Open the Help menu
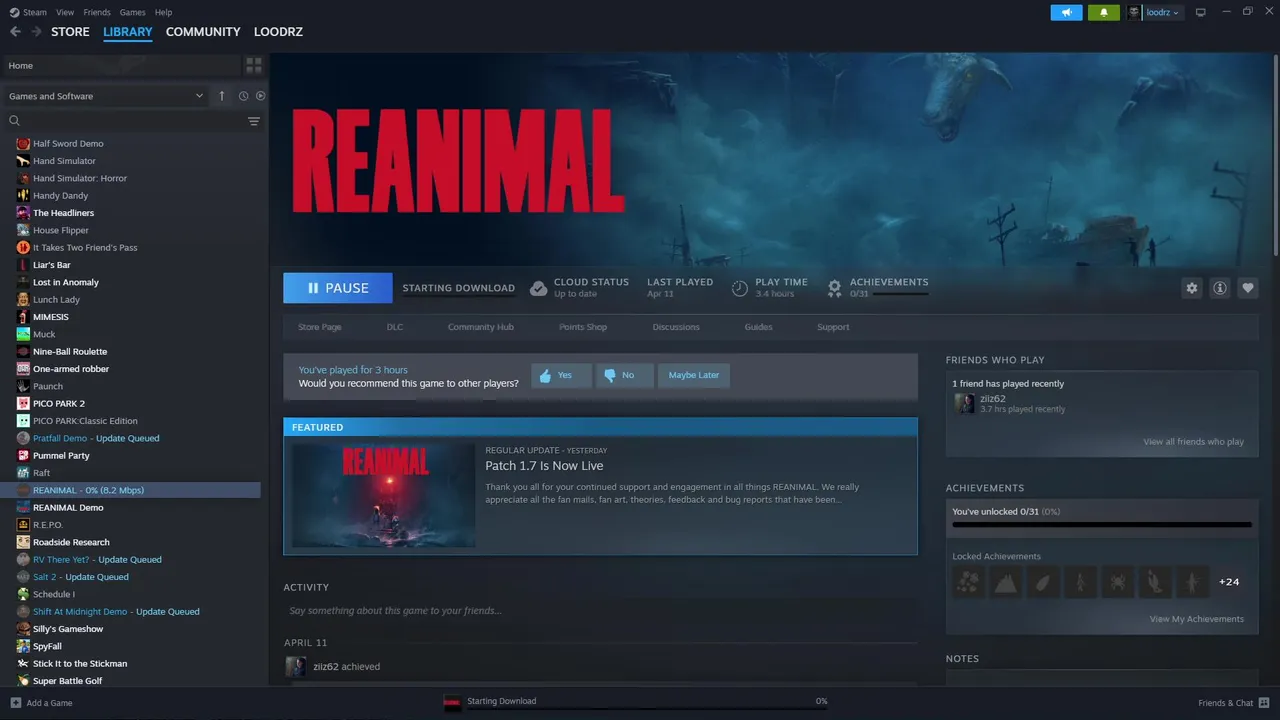The width and height of the screenshot is (1280, 720). (163, 12)
